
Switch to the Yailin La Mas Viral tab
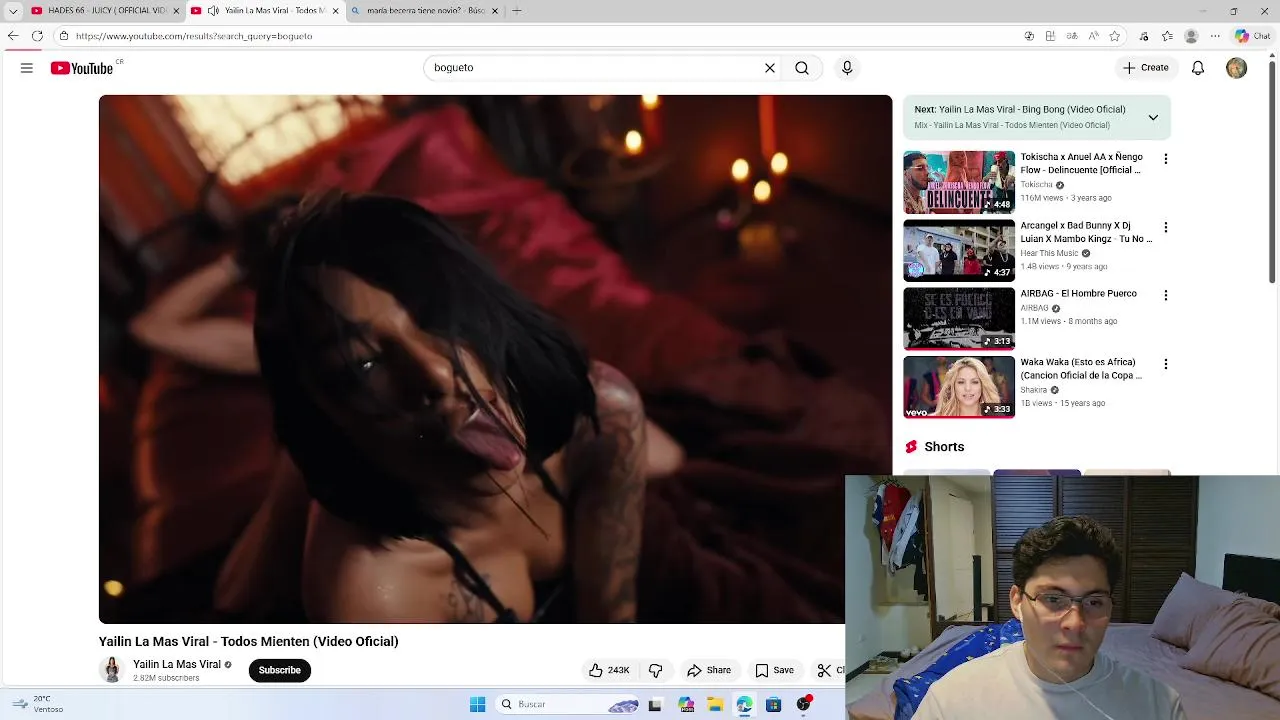tap(266, 11)
